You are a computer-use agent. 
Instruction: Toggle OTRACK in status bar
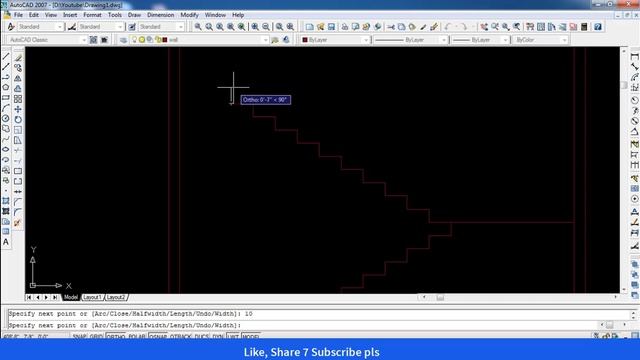(x=181, y=337)
